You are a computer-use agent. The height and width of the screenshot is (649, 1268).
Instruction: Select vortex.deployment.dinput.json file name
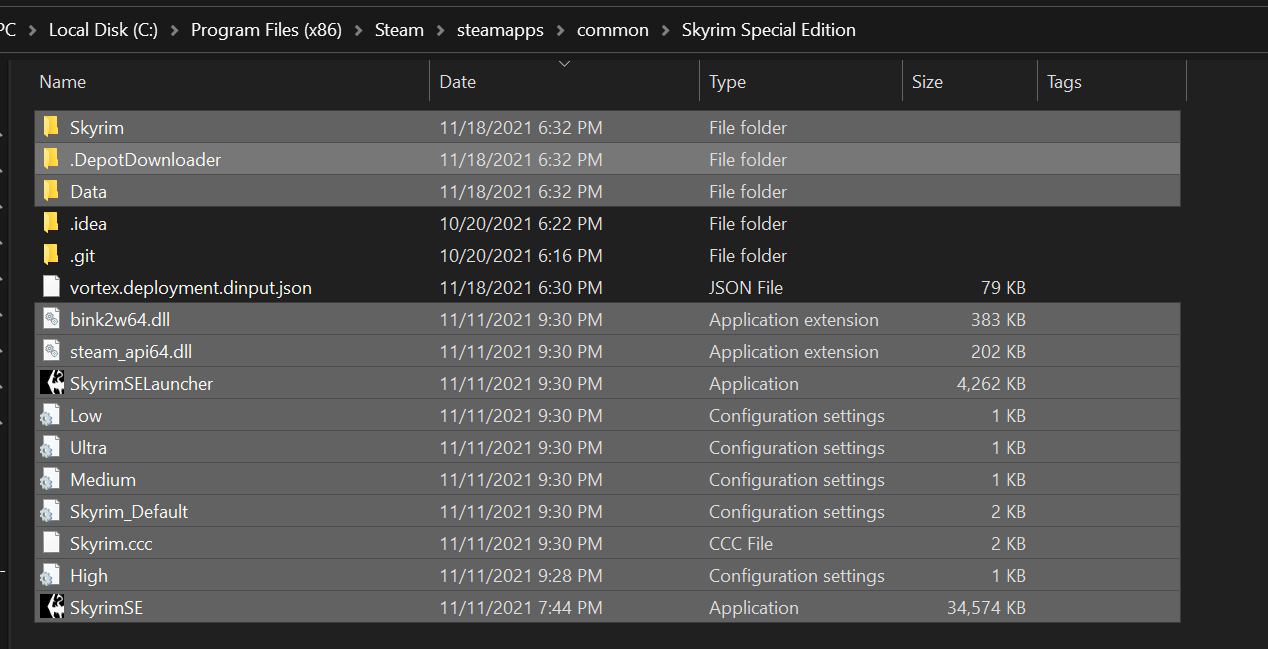pyautogui.click(x=191, y=288)
